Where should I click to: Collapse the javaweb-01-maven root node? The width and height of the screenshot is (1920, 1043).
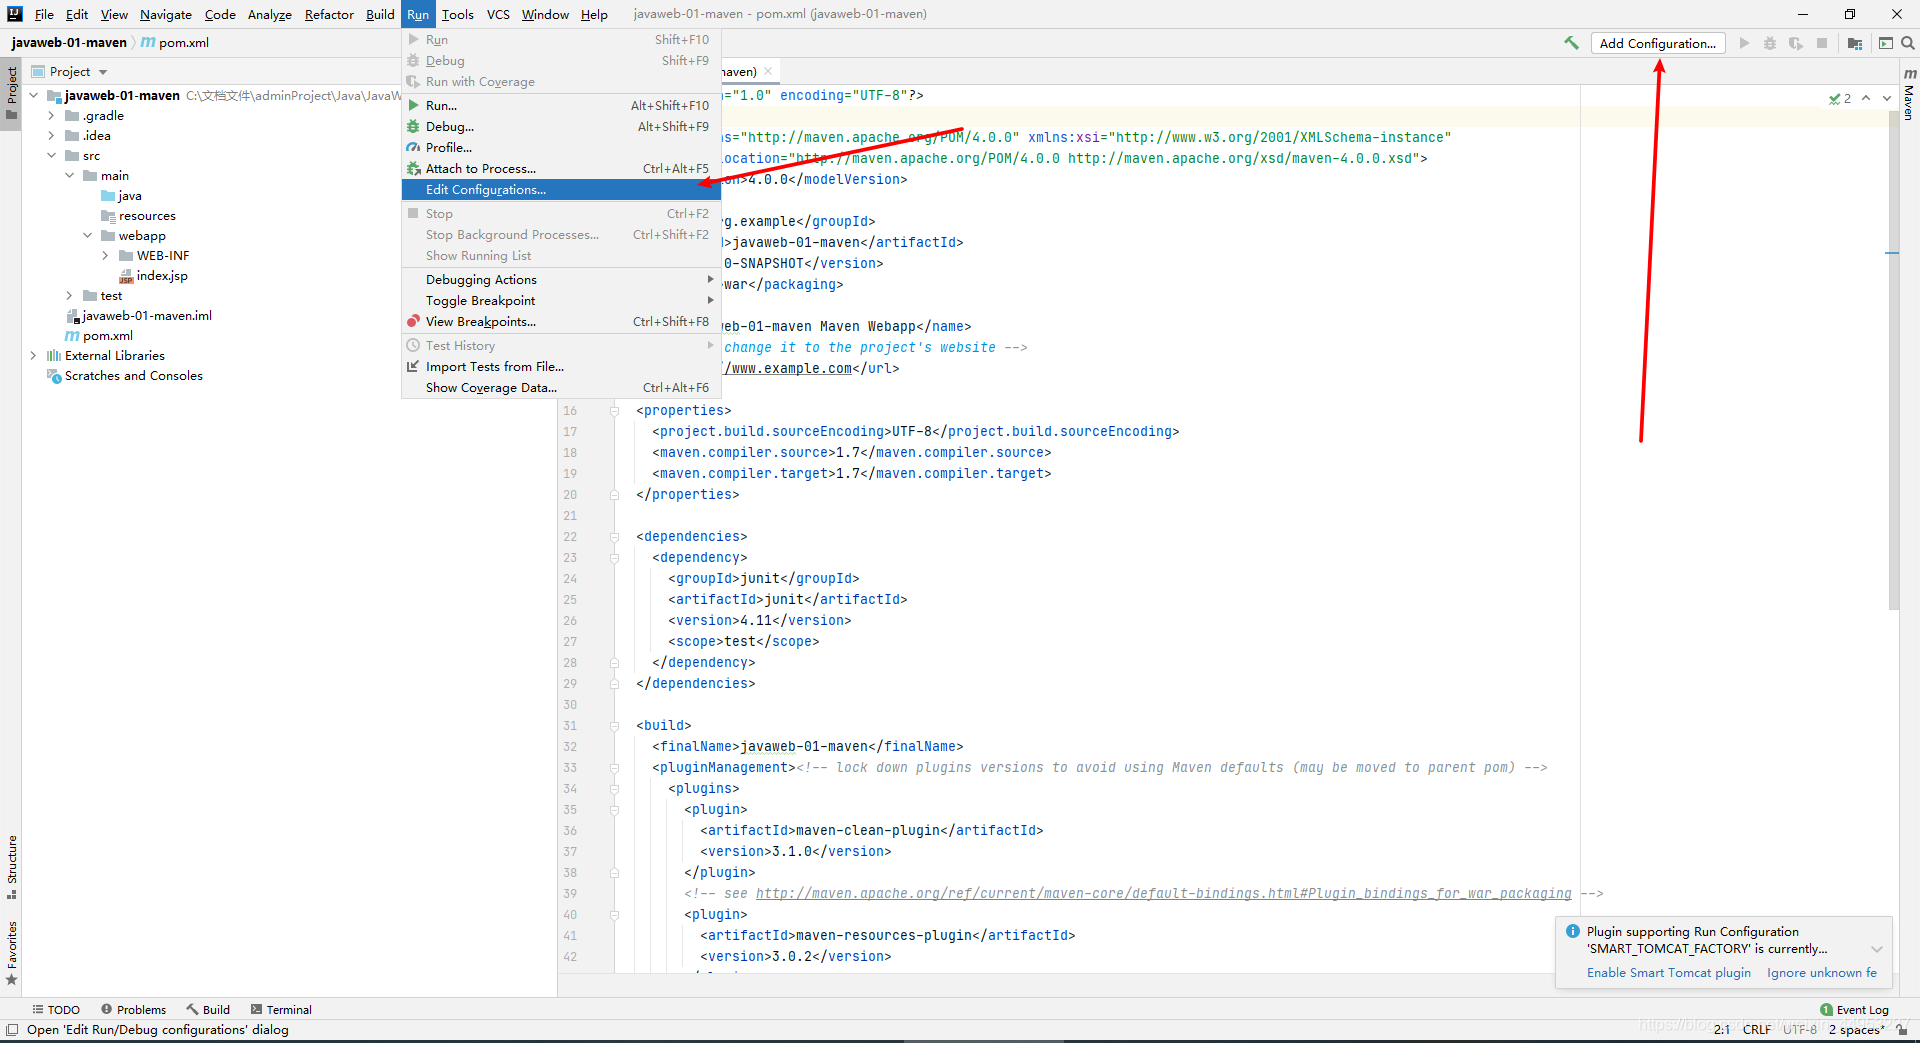(x=34, y=96)
